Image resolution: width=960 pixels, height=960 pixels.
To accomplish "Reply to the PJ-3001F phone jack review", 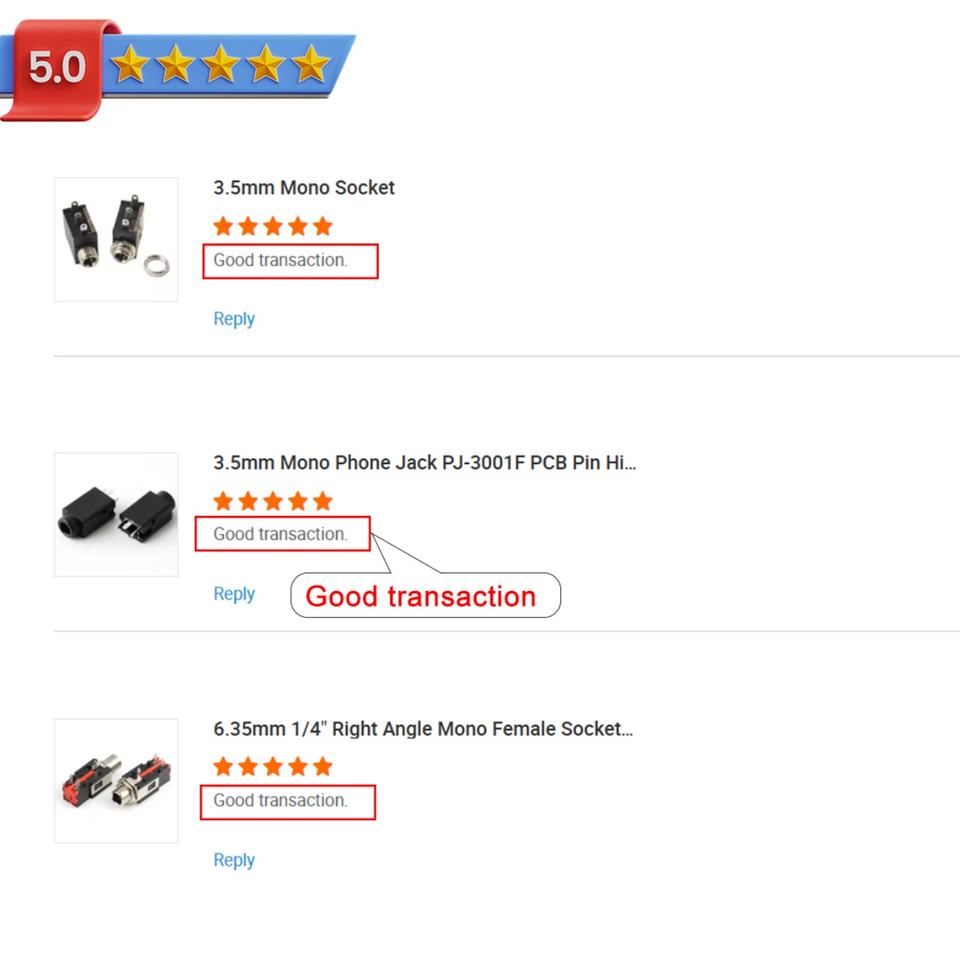I will coord(234,594).
